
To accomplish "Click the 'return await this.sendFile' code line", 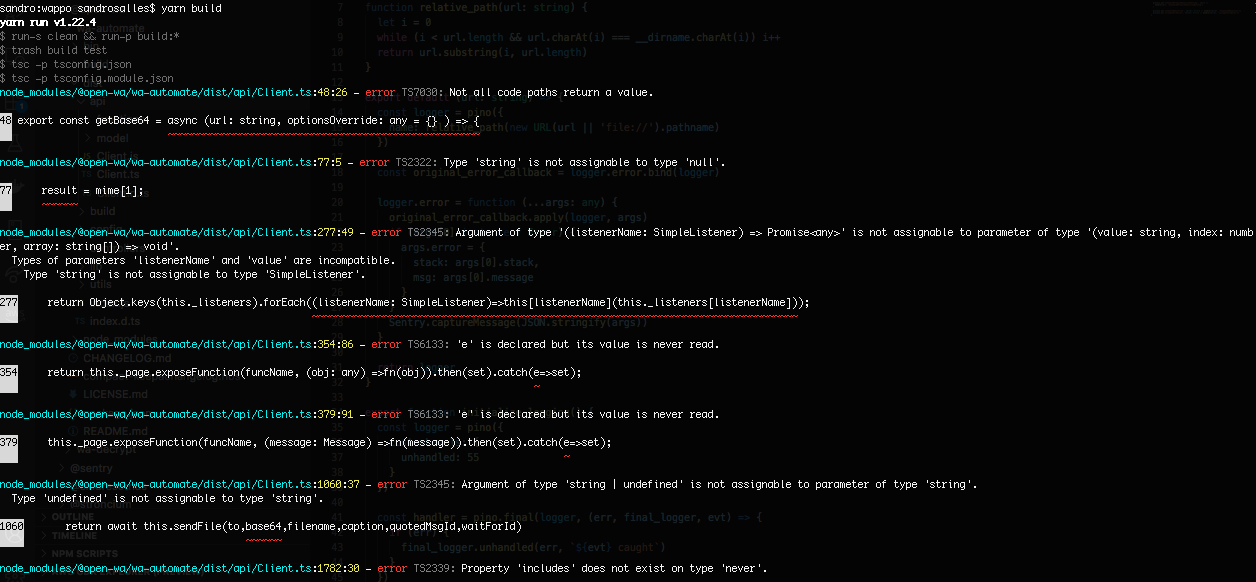I will coord(293,526).
